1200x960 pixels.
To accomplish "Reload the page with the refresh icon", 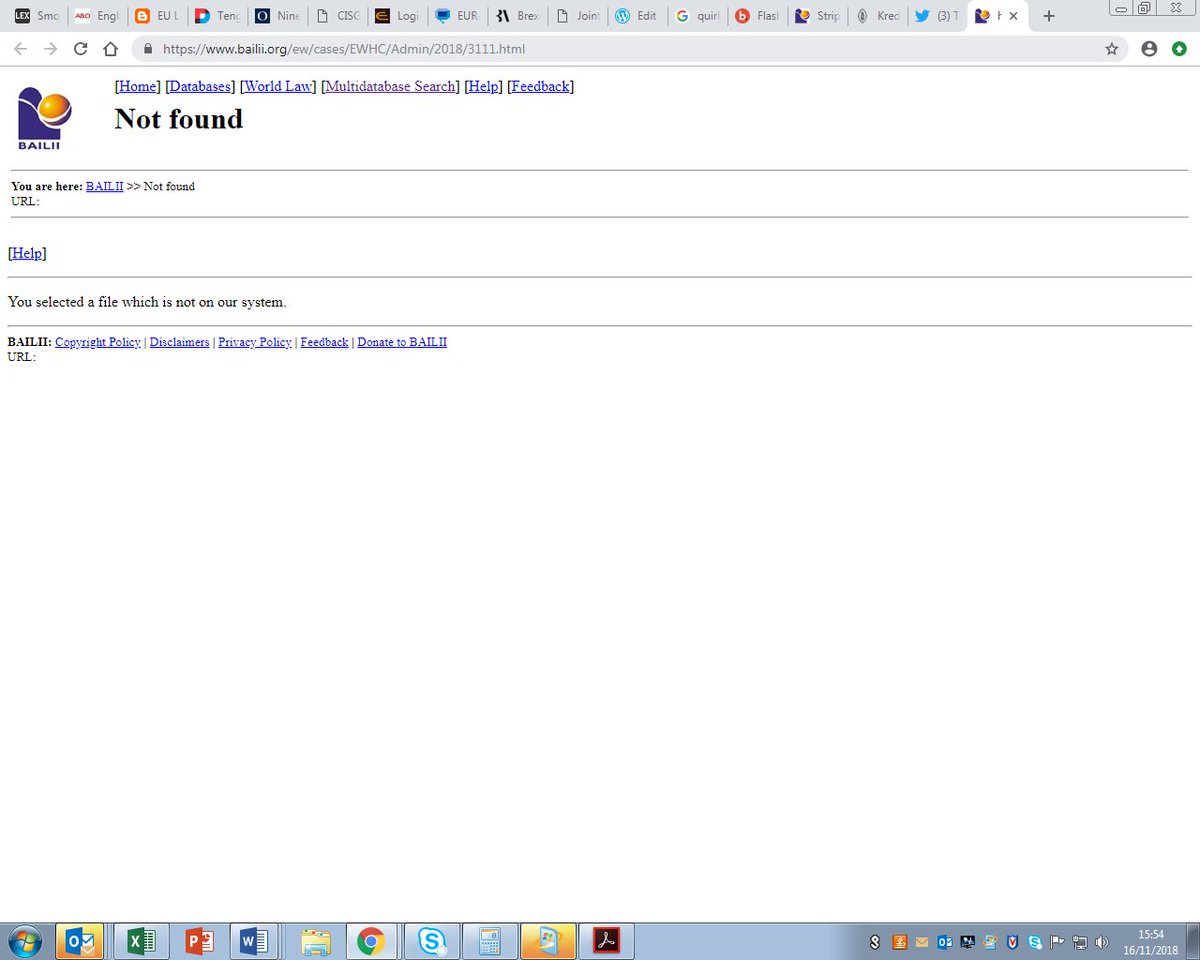I will pyautogui.click(x=80, y=48).
